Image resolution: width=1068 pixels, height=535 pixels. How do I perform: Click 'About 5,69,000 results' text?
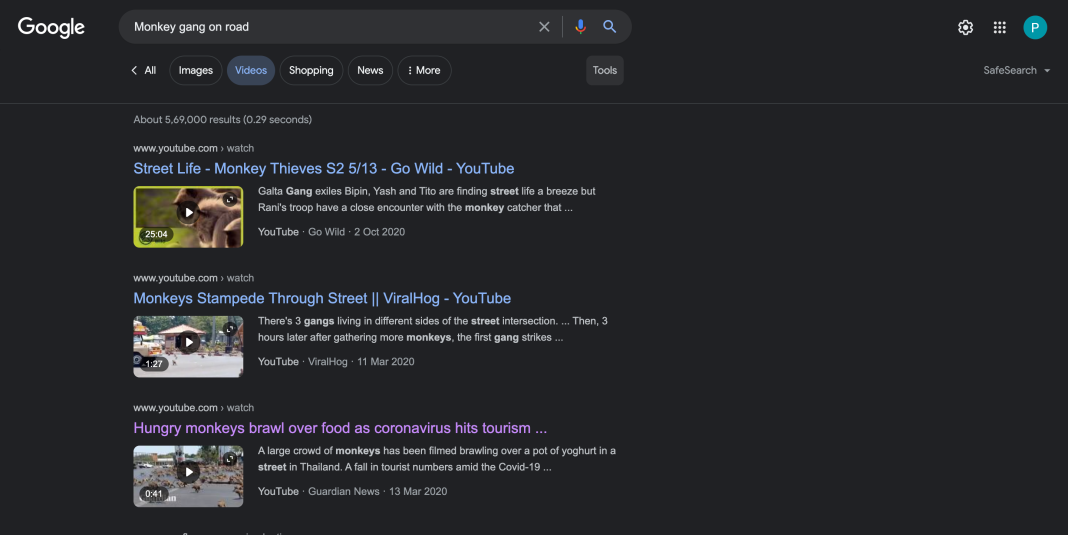[223, 119]
